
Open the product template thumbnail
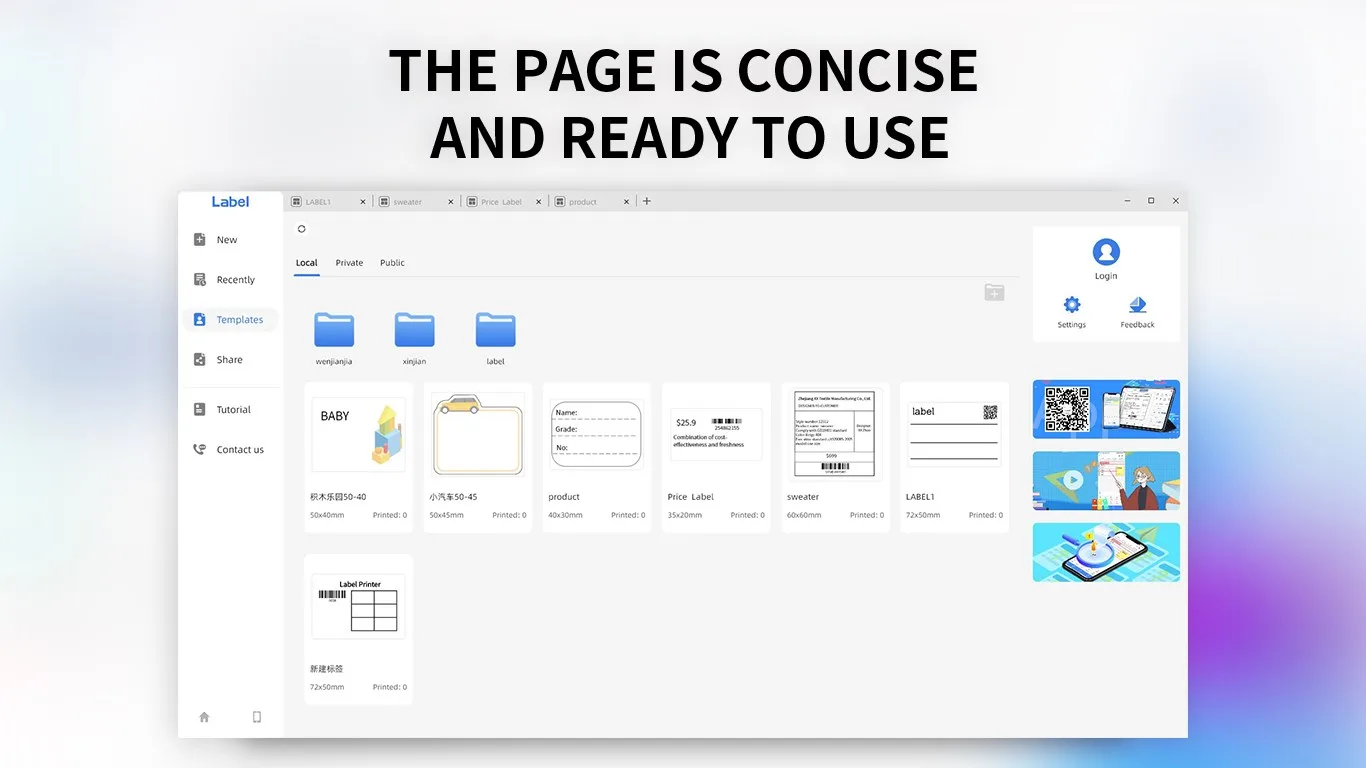pos(597,434)
